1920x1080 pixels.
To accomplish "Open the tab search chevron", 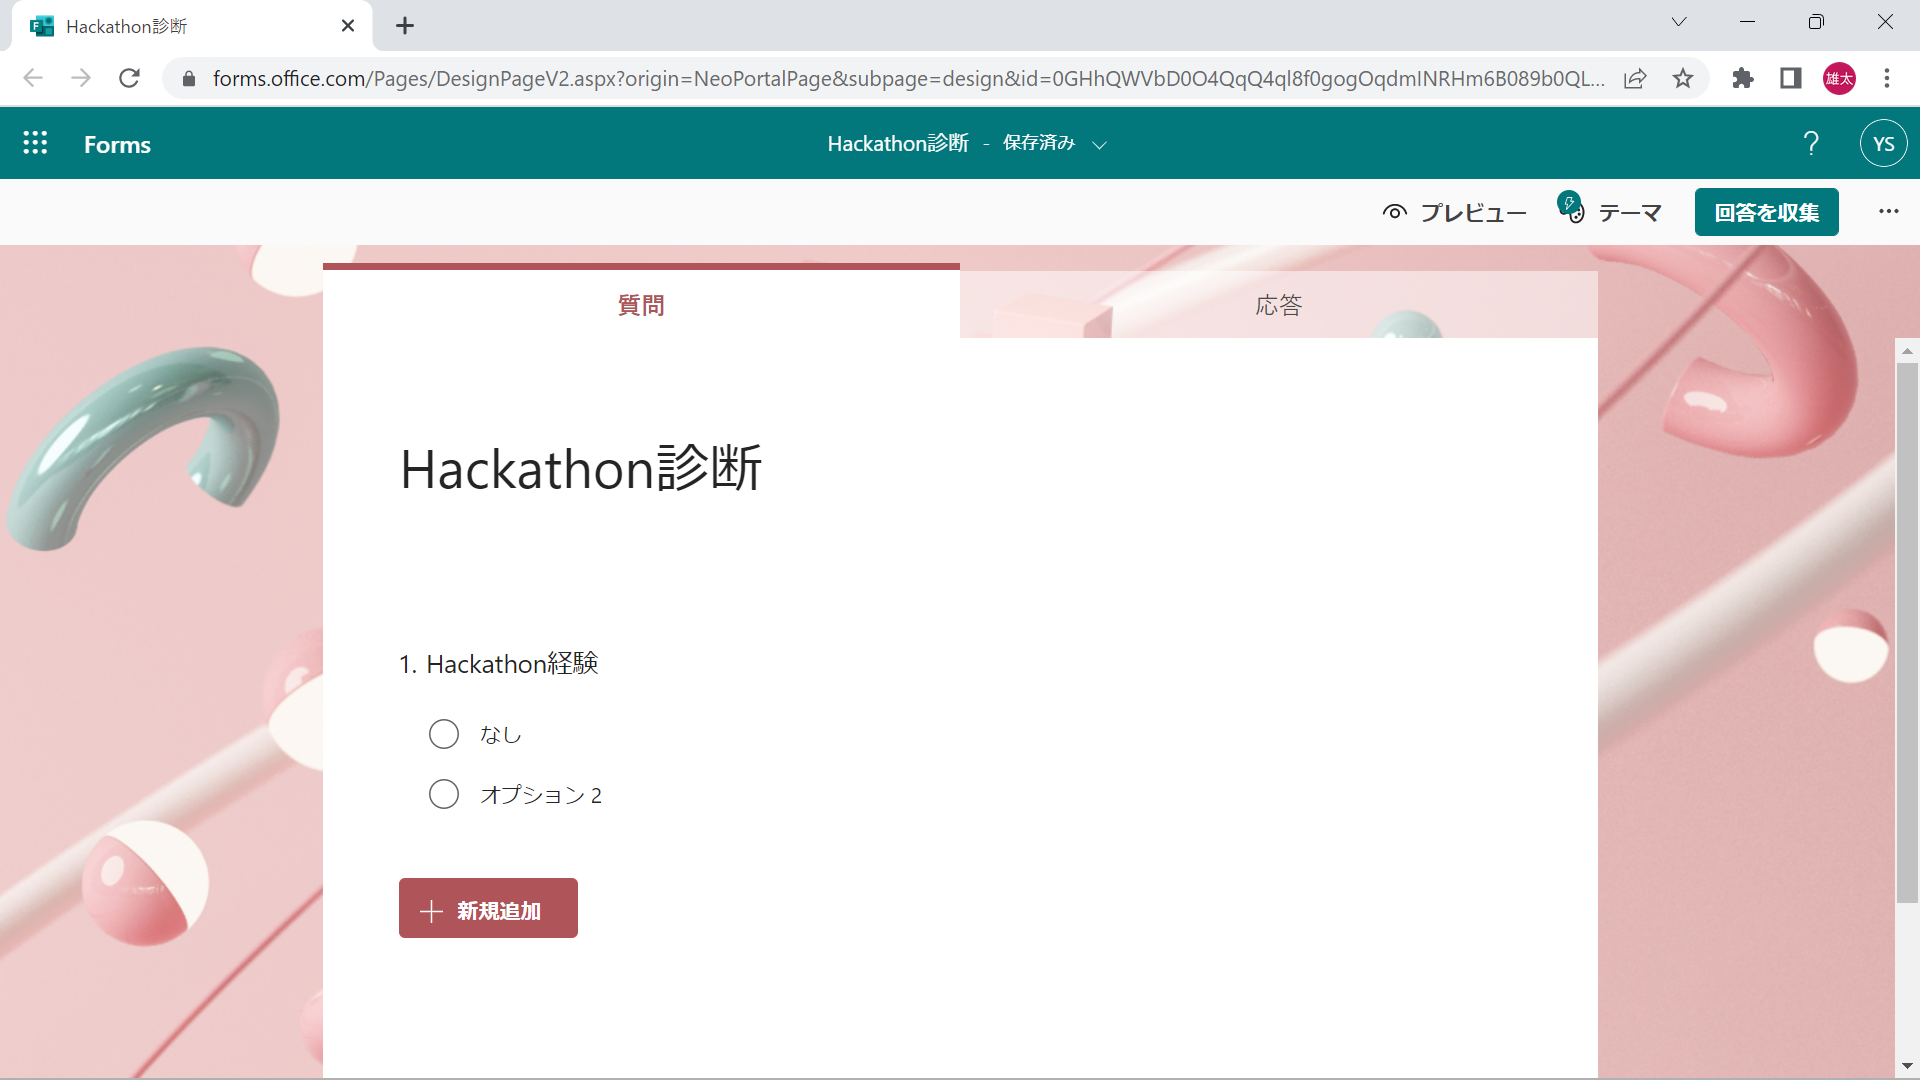I will point(1679,22).
